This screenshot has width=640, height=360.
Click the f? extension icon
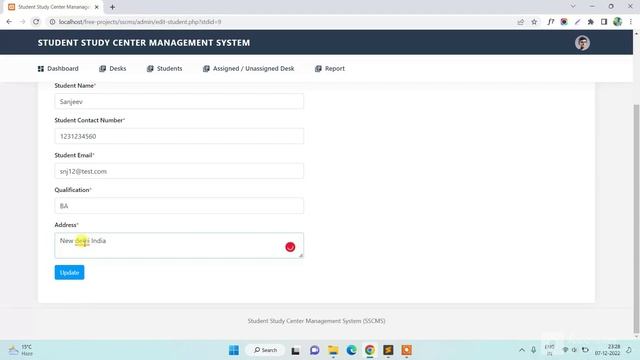click(550, 22)
